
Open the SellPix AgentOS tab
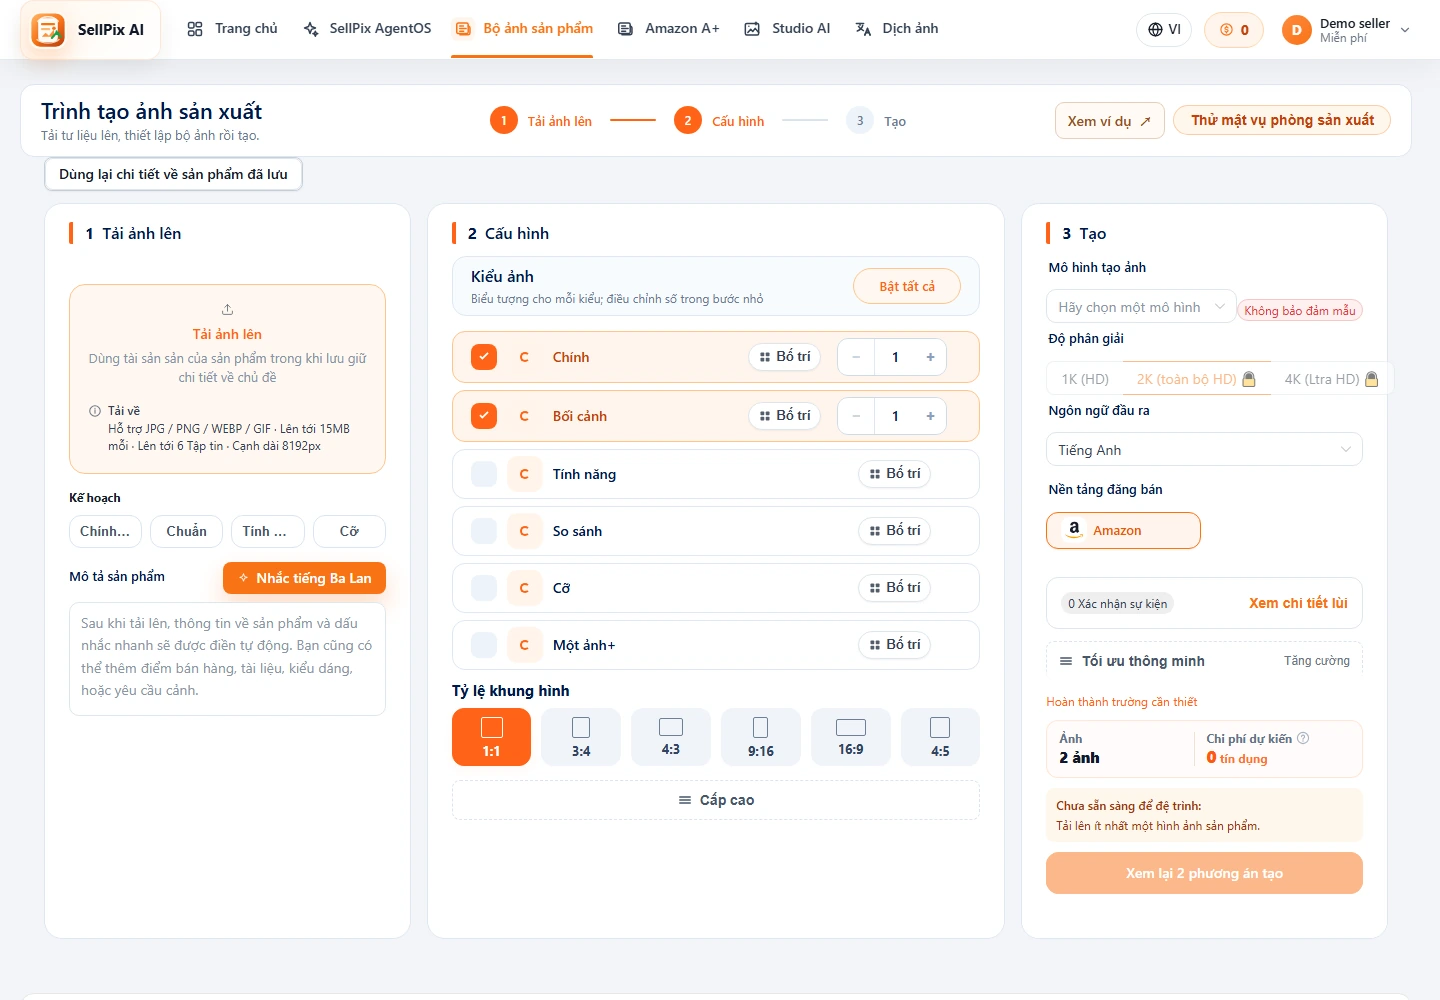[367, 29]
